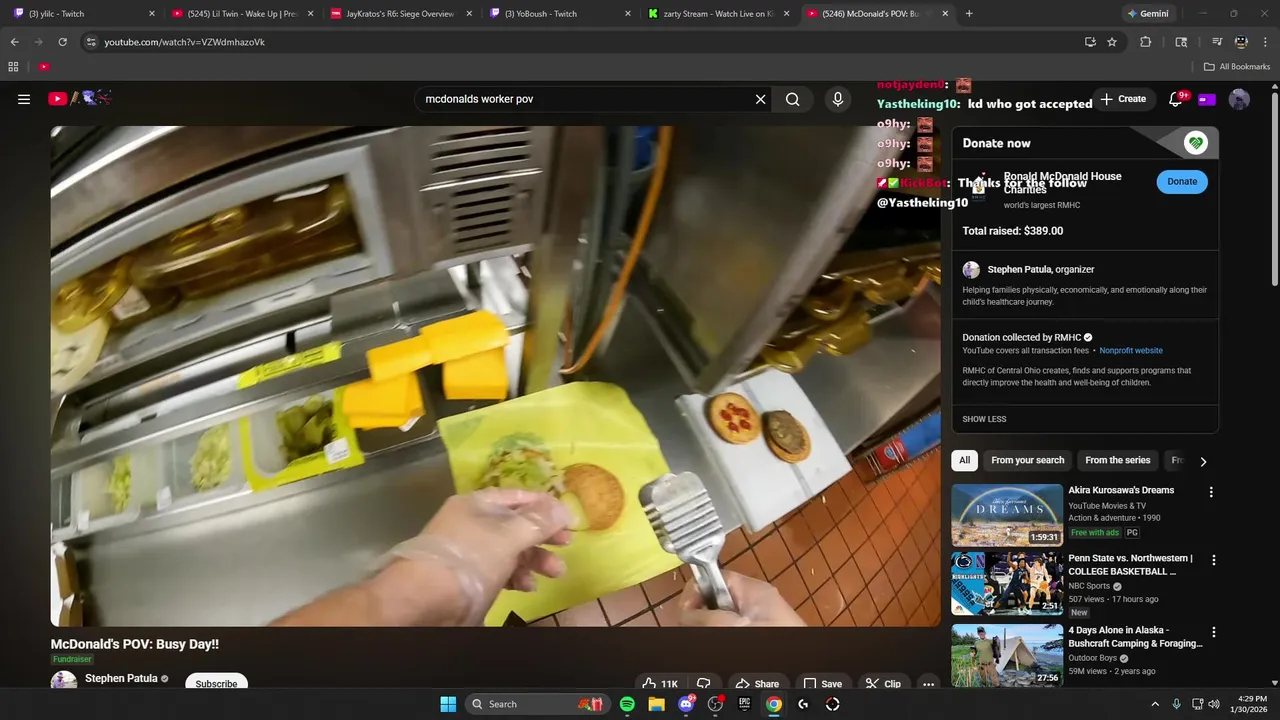1280x720 pixels.
Task: Open the Windows Start menu
Action: 447,704
